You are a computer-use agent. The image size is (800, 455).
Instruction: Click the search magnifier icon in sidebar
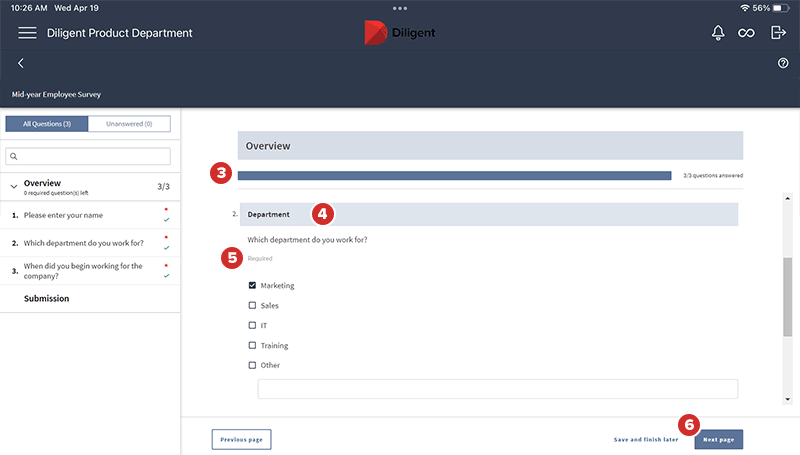14,157
